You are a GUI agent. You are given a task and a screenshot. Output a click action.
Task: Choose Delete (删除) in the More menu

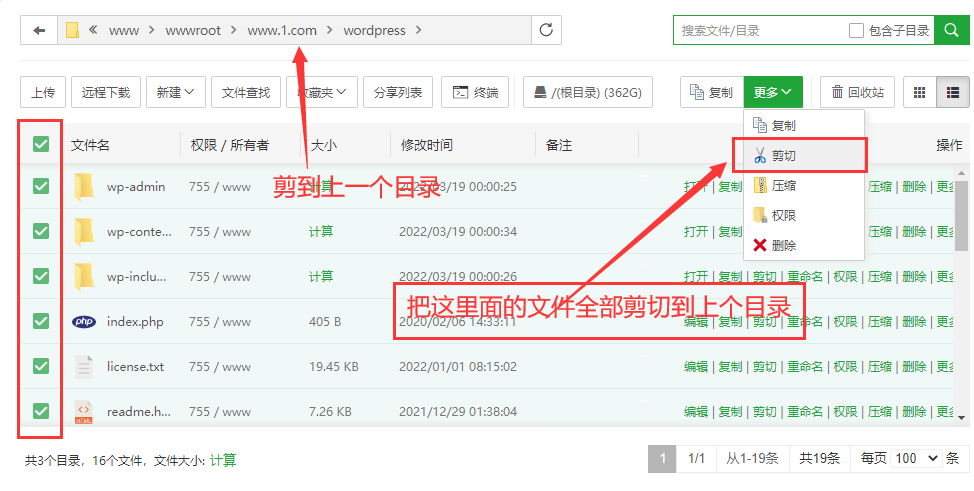(804, 245)
